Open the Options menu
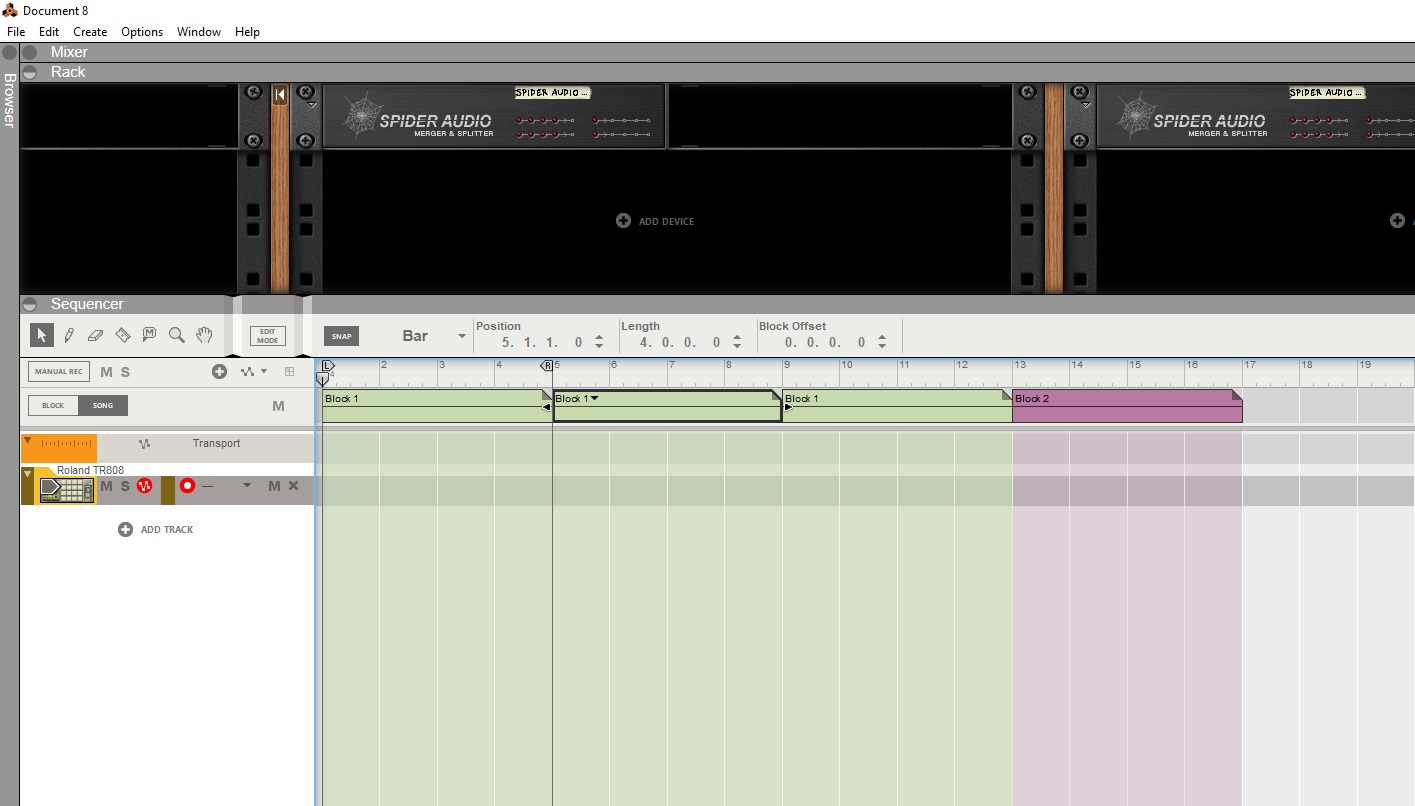 (142, 32)
